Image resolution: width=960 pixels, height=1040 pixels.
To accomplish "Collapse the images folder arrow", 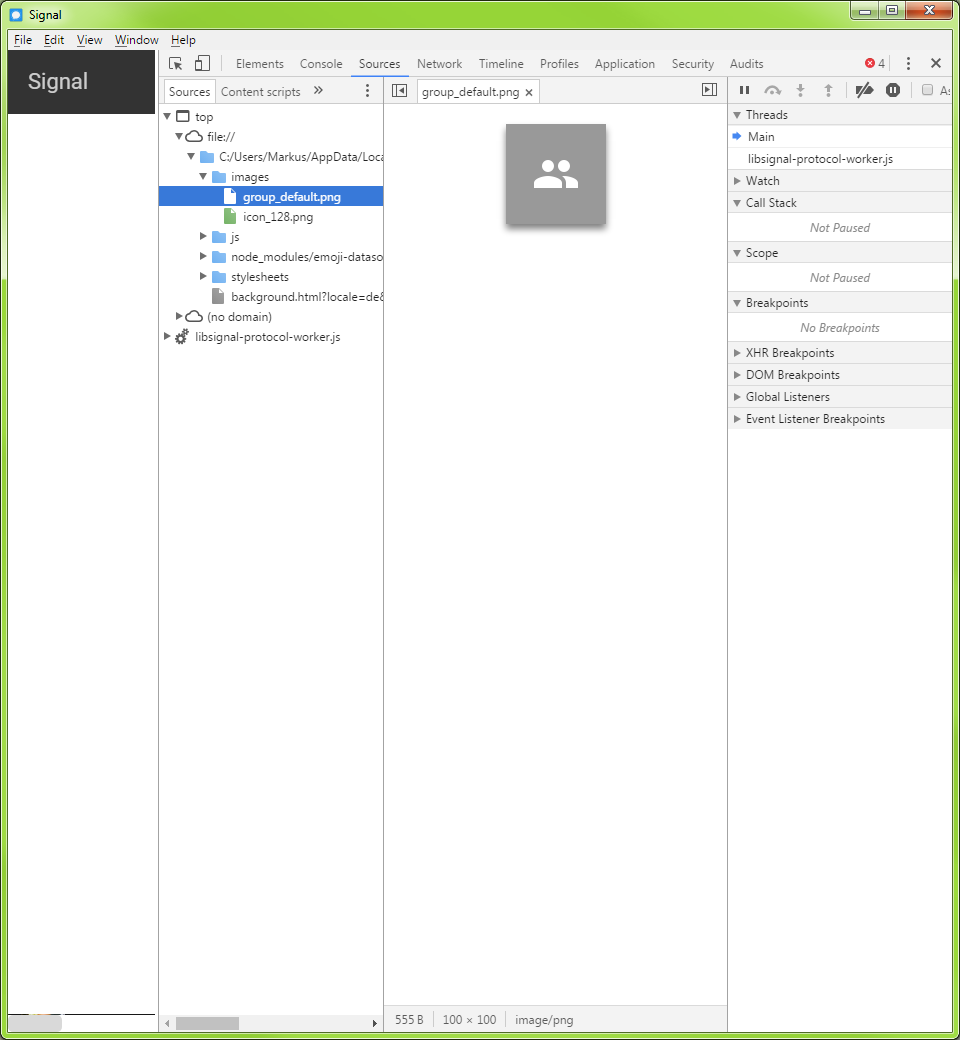I will 203,176.
